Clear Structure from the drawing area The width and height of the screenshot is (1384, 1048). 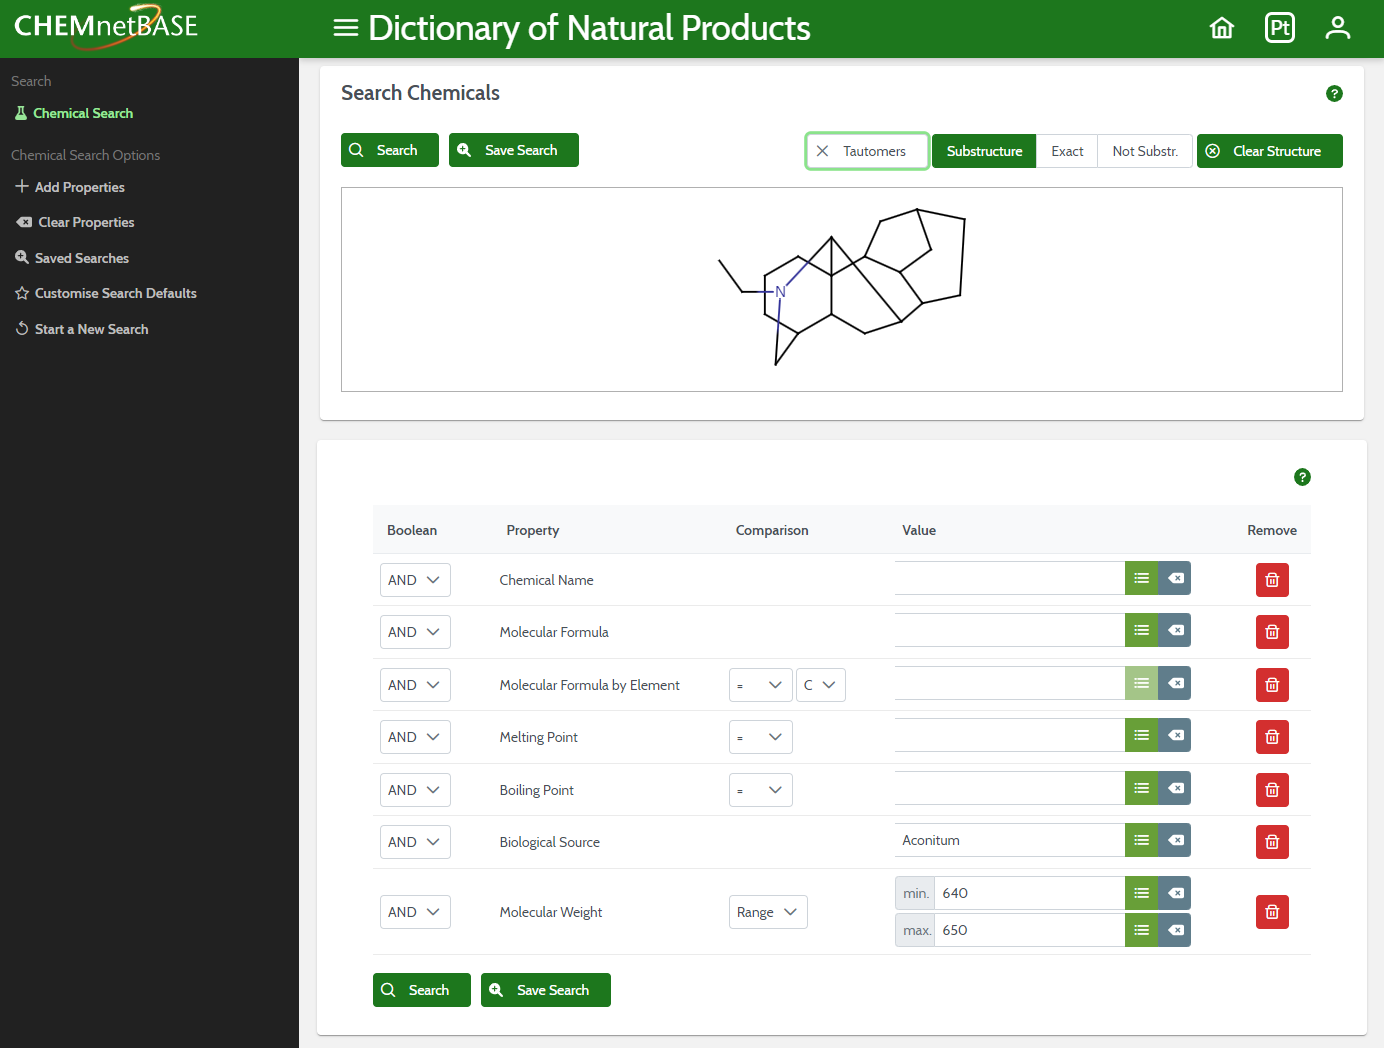coord(1270,151)
